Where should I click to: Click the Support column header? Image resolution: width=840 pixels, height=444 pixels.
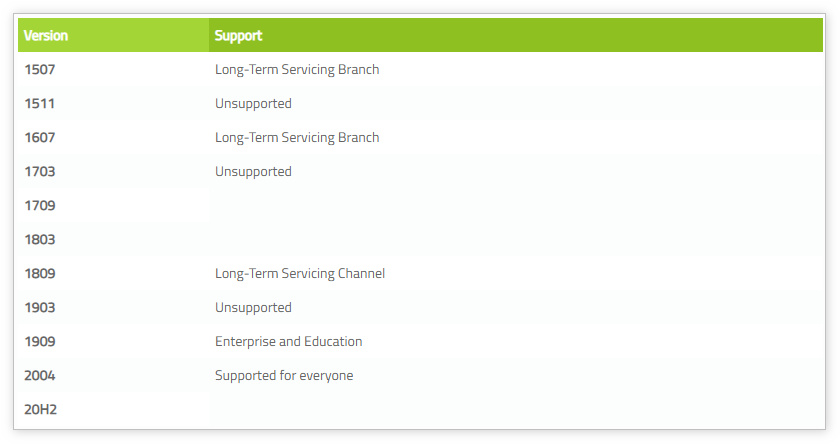click(x=238, y=36)
